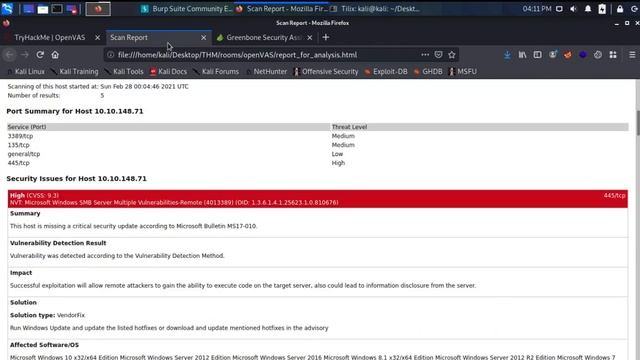Switch to Greenbone Security Assistant tab
Screen dimensions: 640x360
pos(263,38)
